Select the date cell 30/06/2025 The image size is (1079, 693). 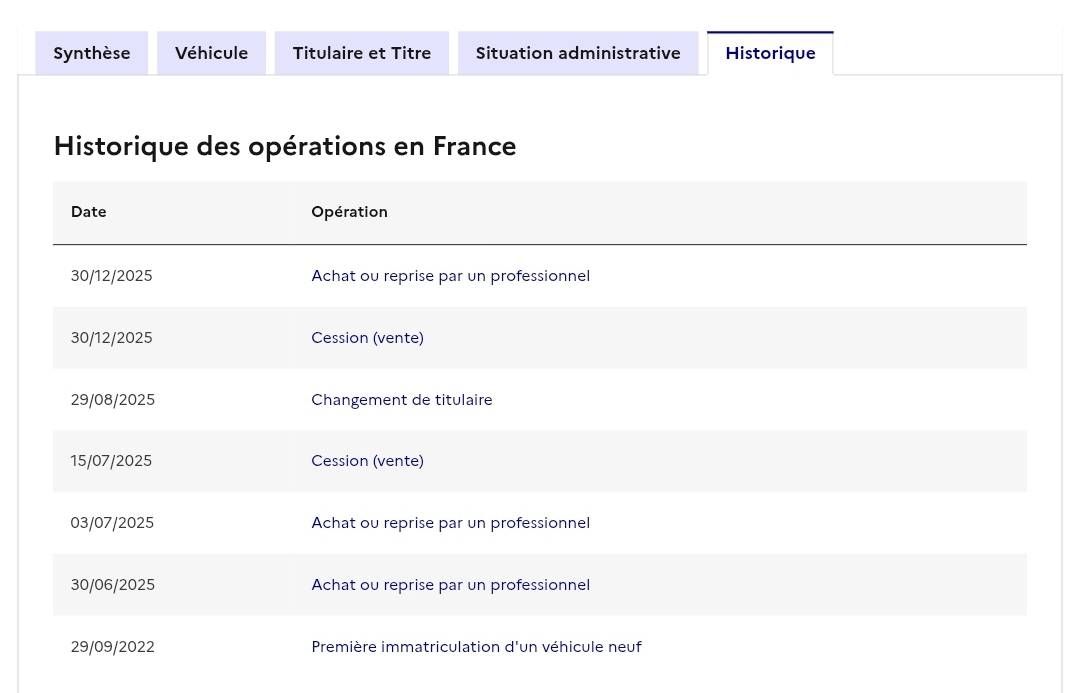click(113, 585)
